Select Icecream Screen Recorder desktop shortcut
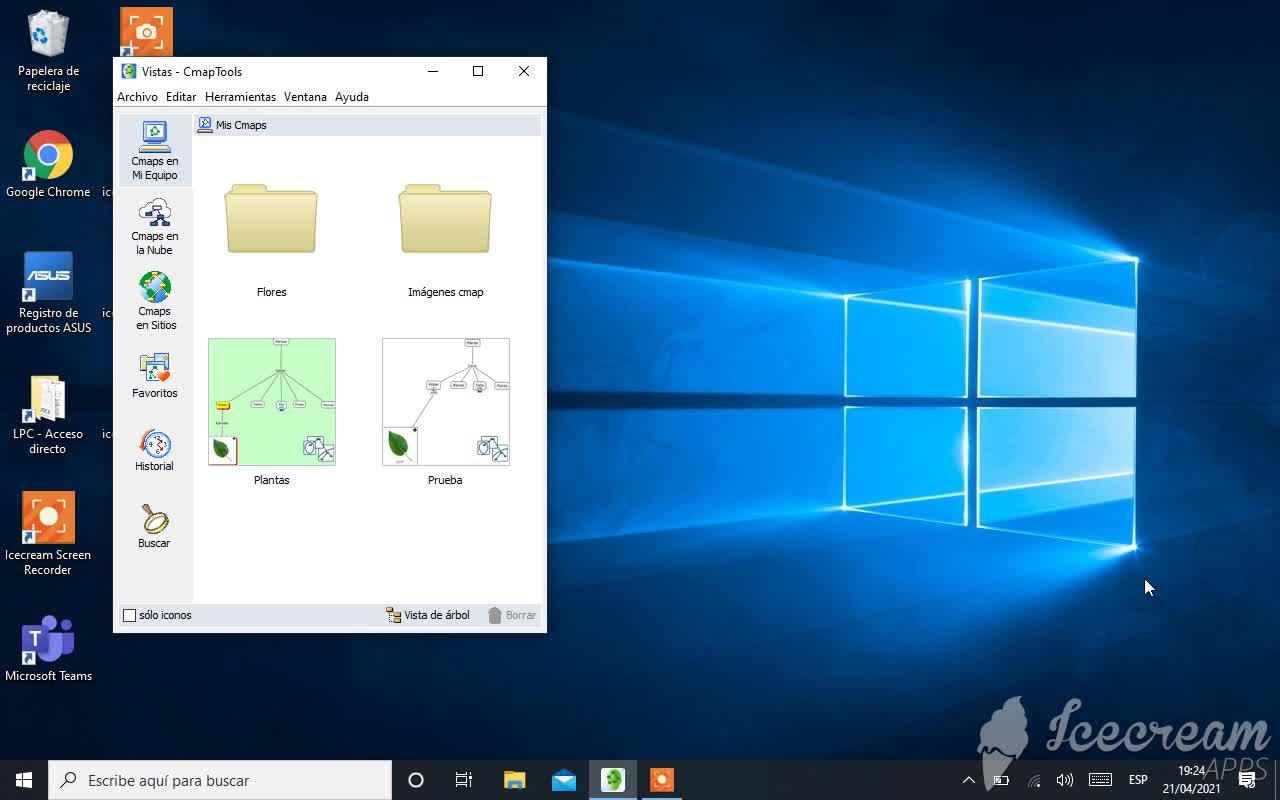1280x800 pixels. pyautogui.click(x=48, y=534)
